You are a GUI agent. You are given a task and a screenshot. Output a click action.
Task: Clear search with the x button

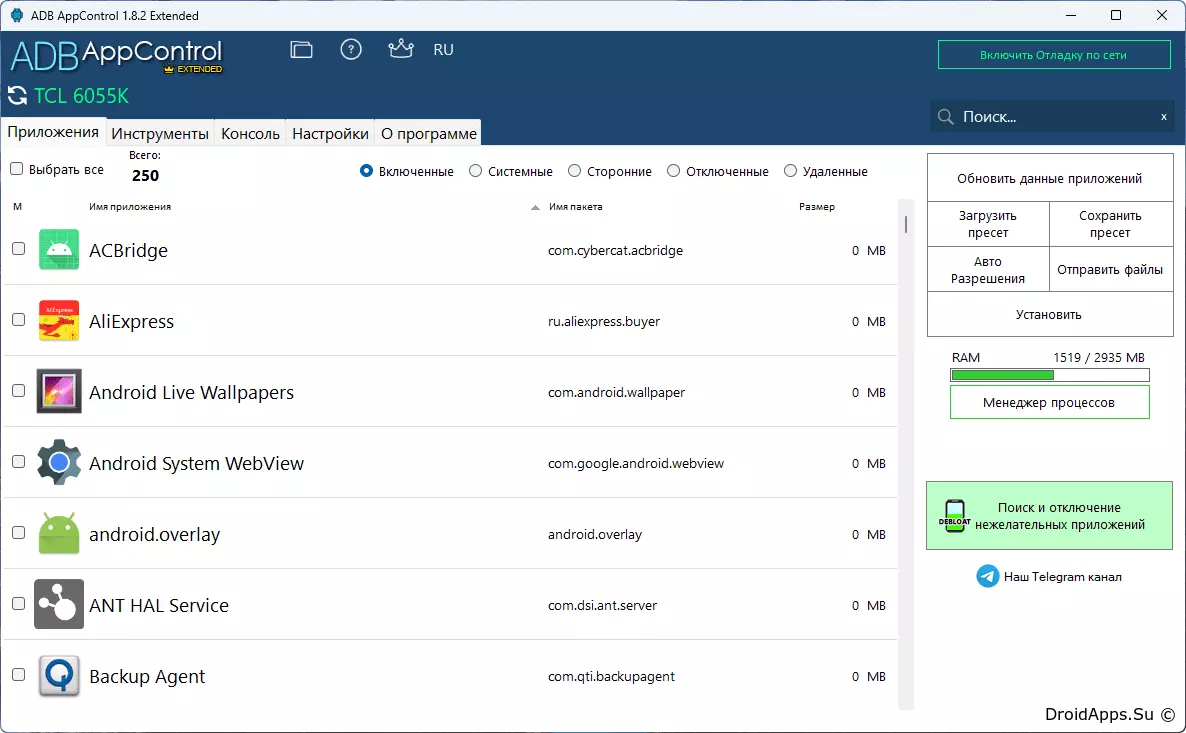pos(1163,117)
